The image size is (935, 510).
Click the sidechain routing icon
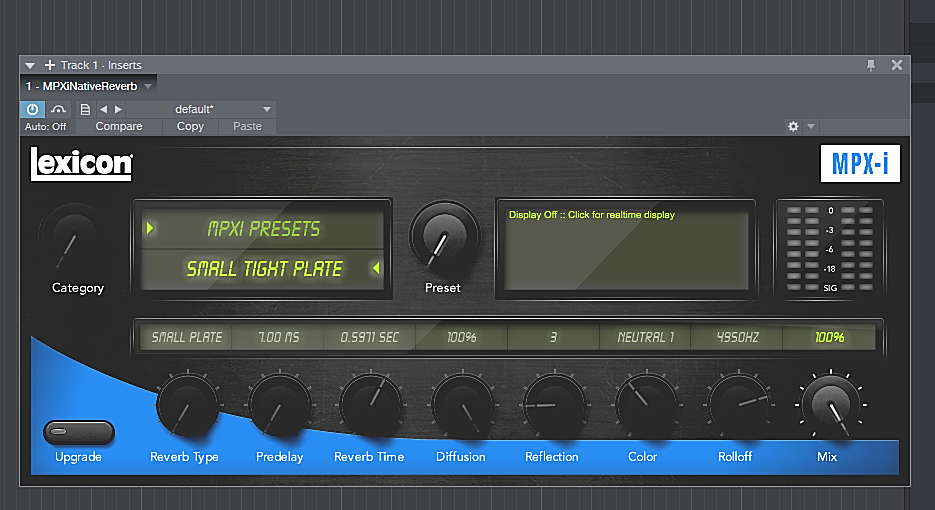tap(58, 109)
